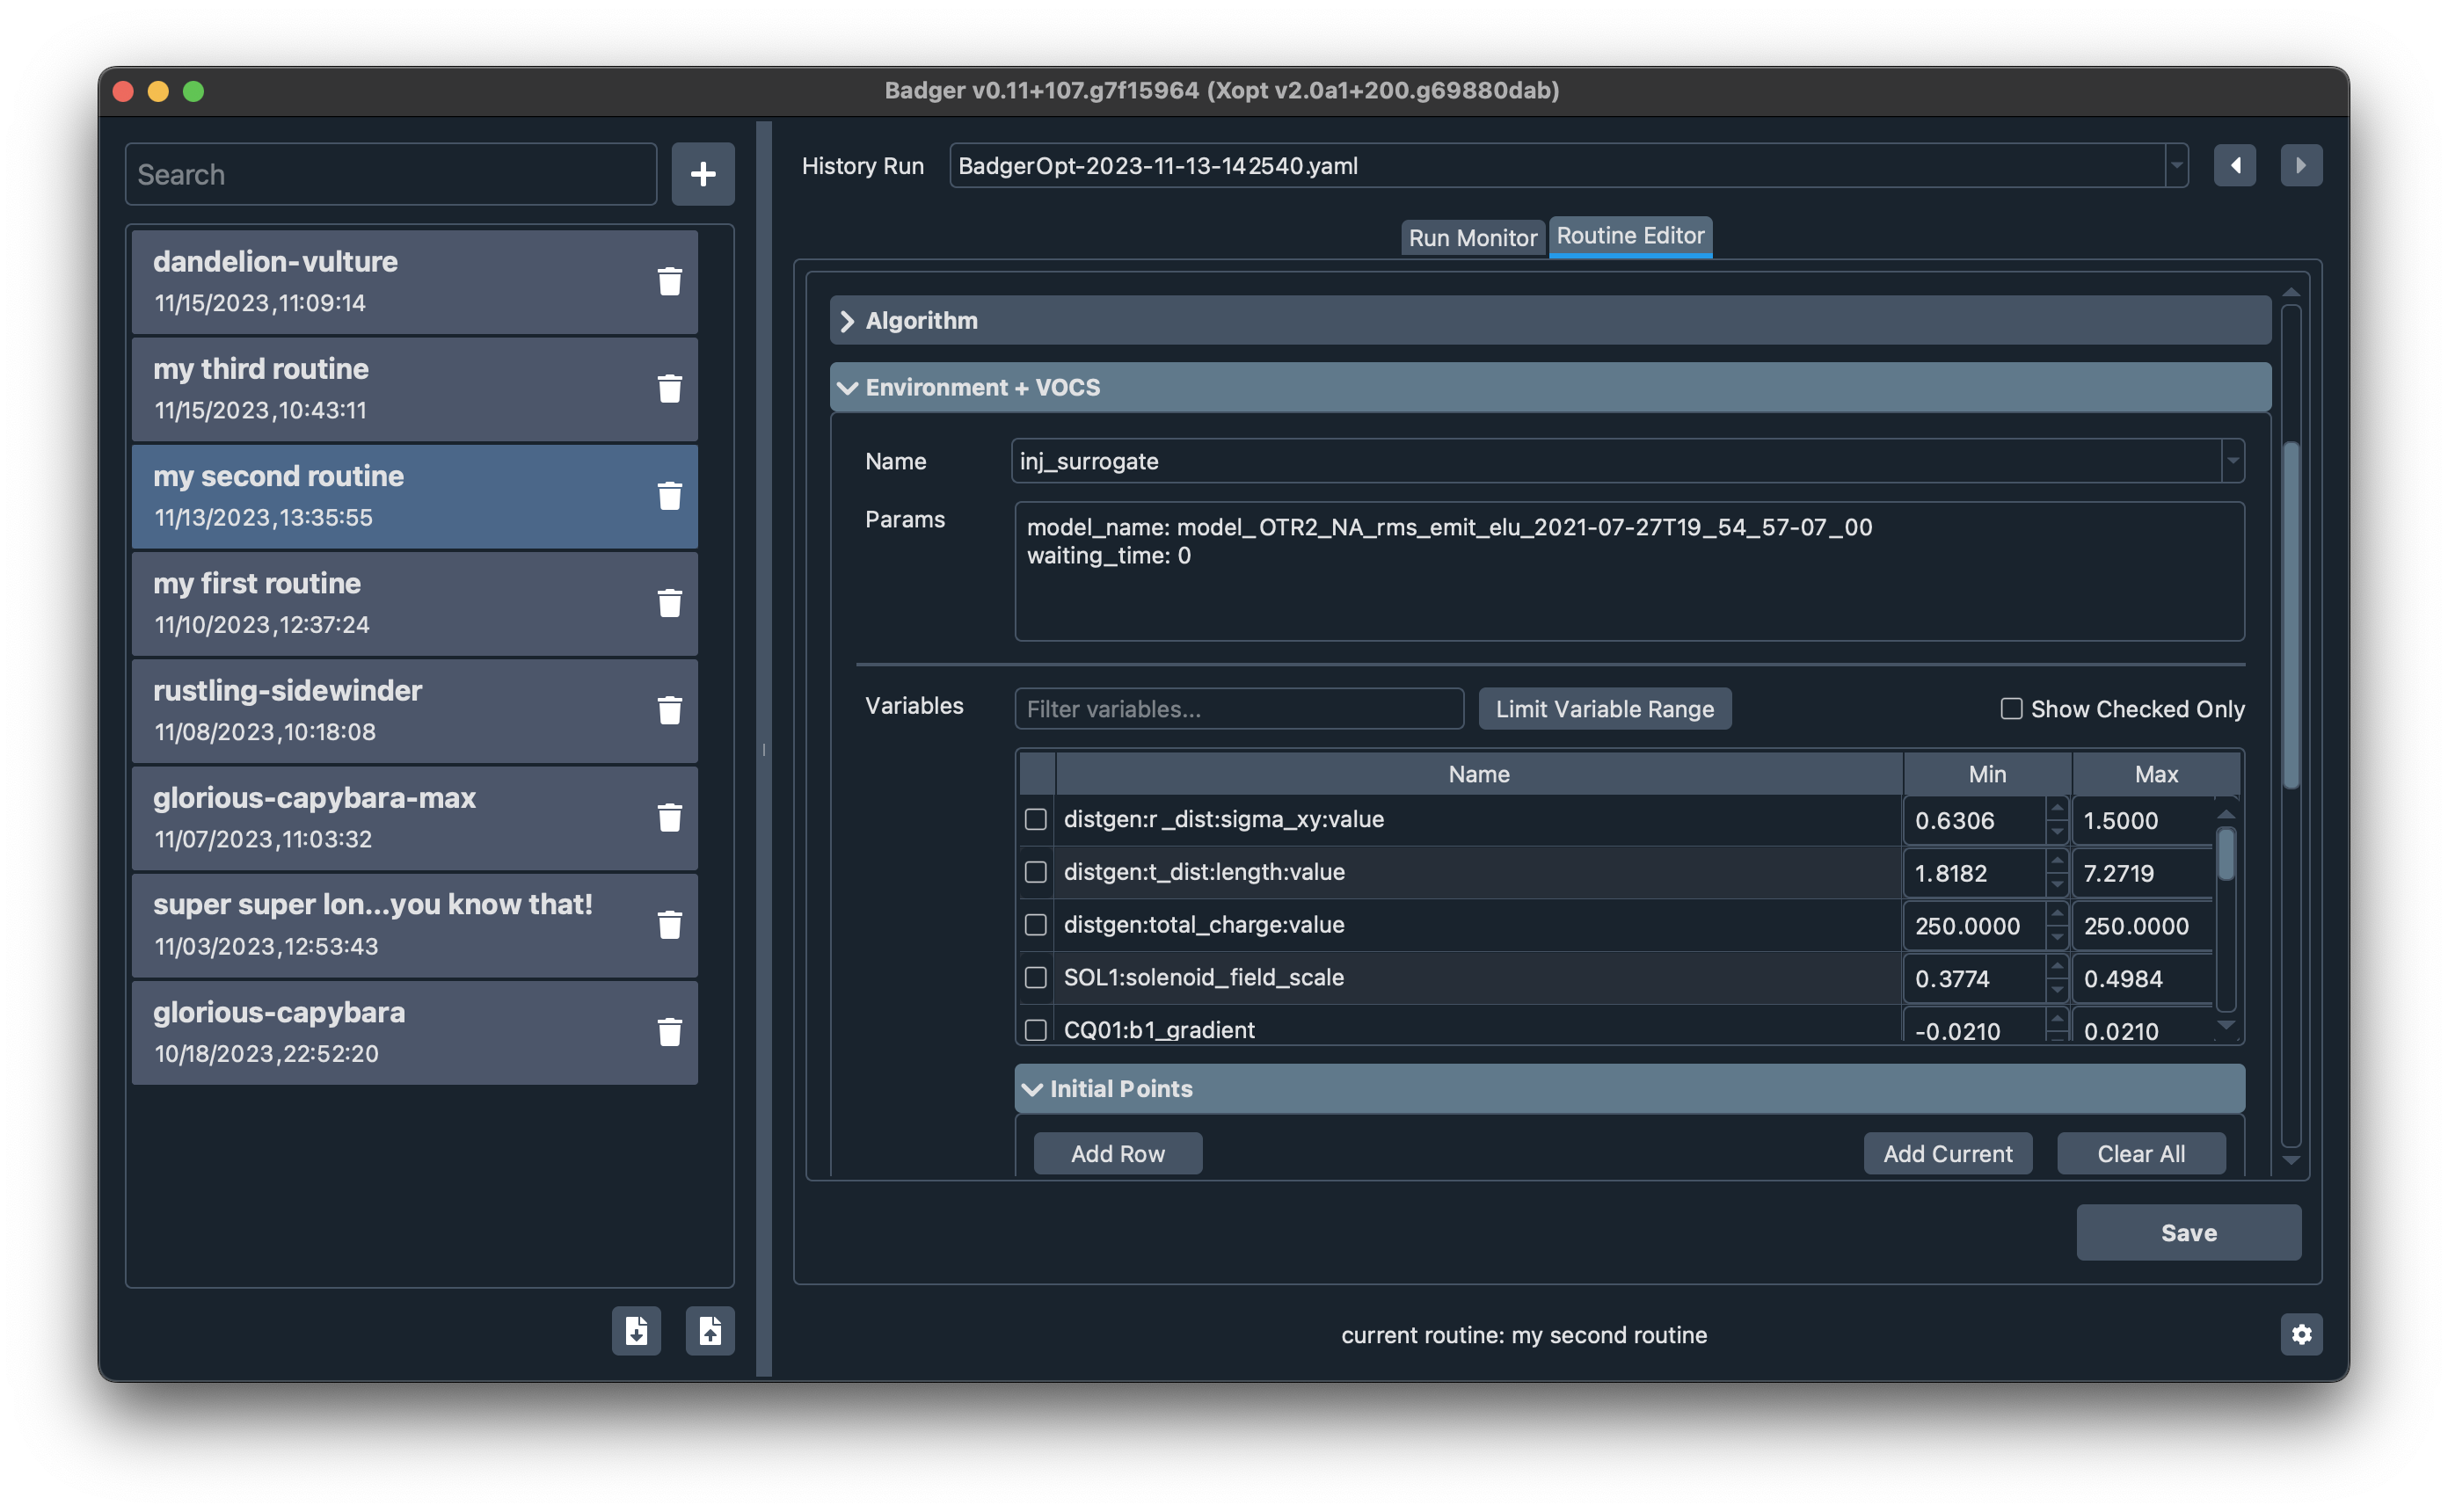Step the Min value 0.6306 spinner
Image resolution: width=2448 pixels, height=1512 pixels.
(2056, 820)
